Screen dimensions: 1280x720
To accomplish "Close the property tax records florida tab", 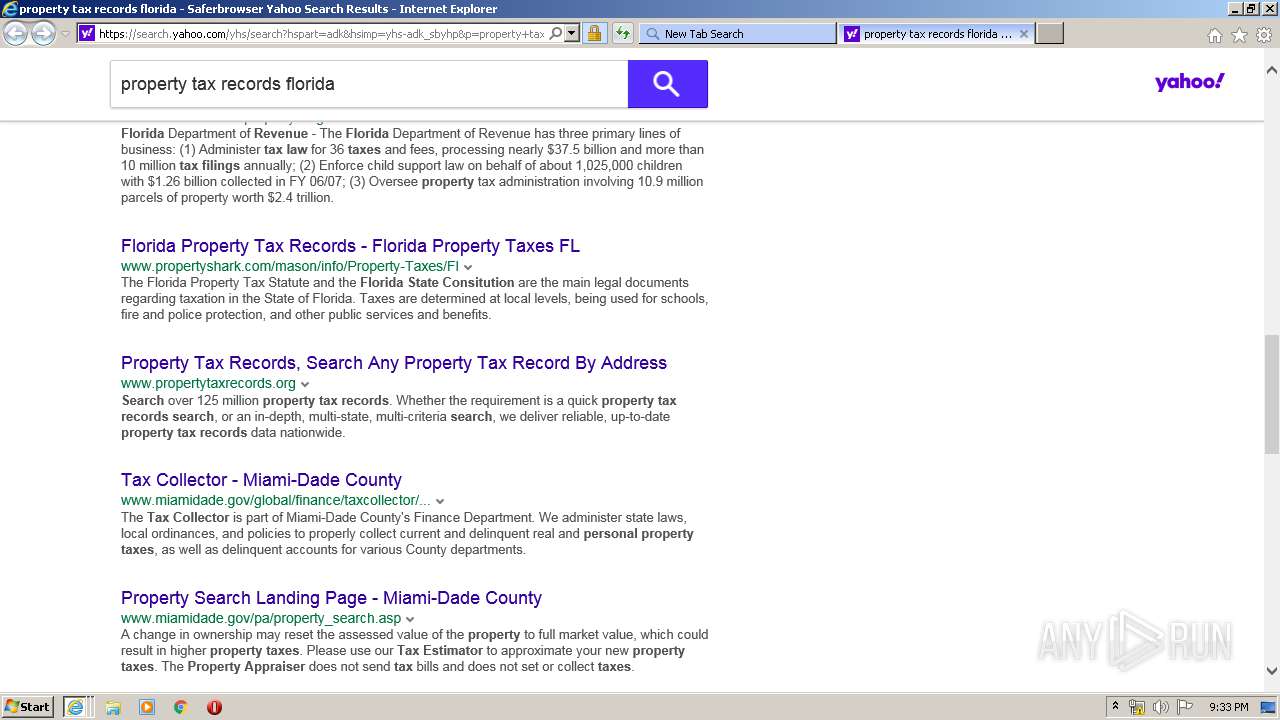I will click(1023, 33).
